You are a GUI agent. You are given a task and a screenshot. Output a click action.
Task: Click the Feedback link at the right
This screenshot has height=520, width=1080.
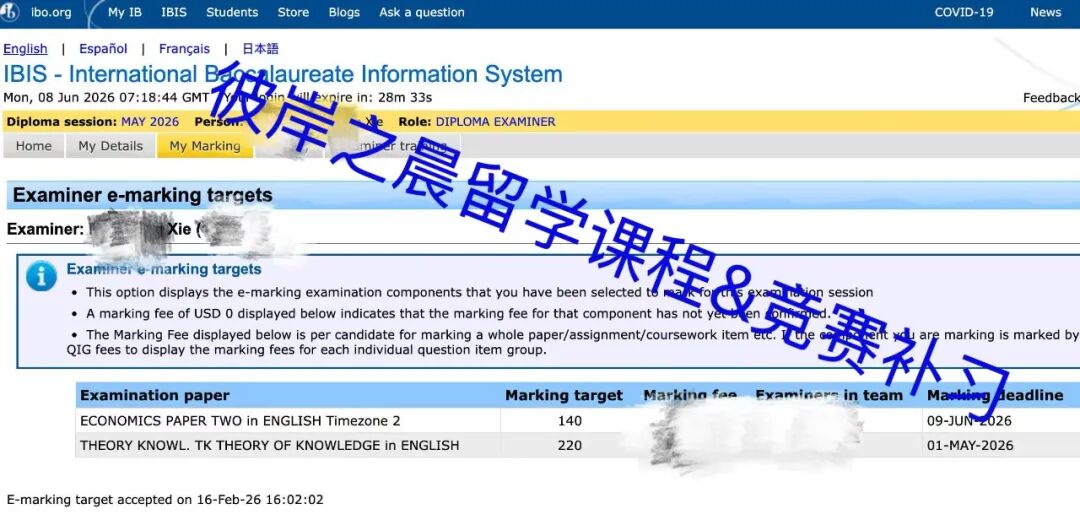[x=1051, y=98]
